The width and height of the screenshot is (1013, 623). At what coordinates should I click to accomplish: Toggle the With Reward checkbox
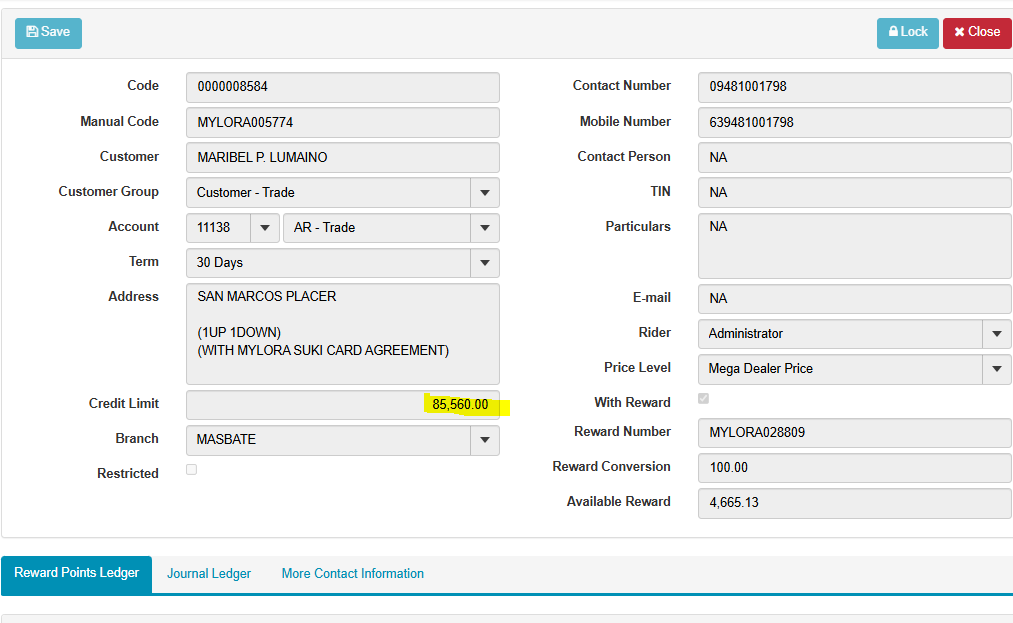click(x=704, y=399)
